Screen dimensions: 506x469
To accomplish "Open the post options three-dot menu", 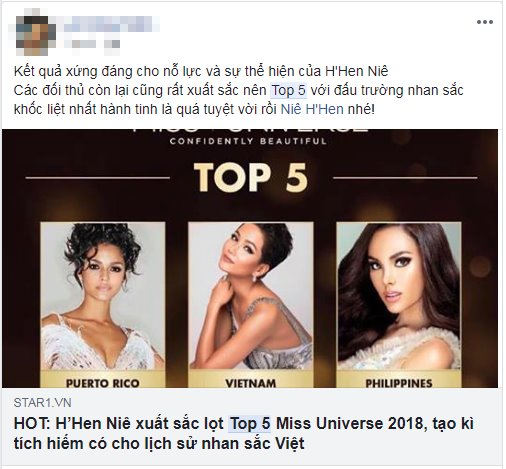I will pyautogui.click(x=485, y=22).
